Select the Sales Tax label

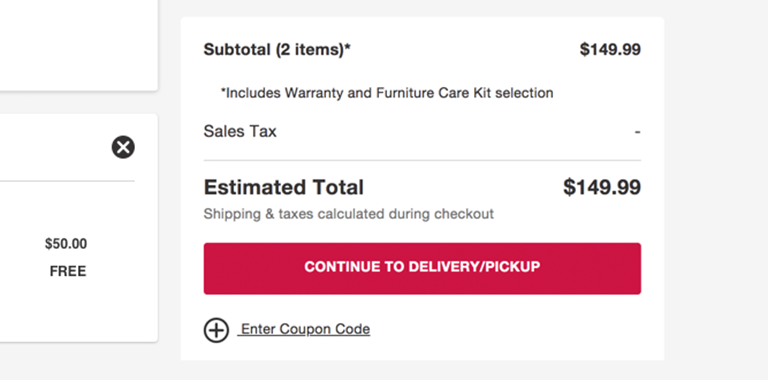(x=240, y=131)
